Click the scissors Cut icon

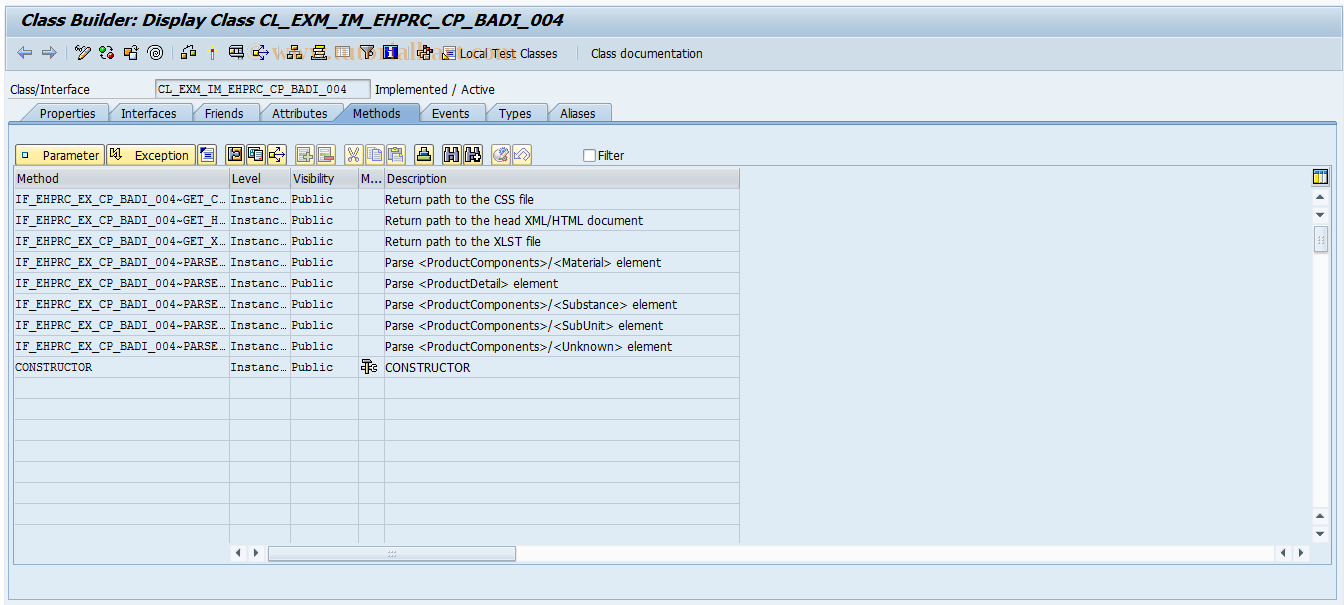[353, 155]
